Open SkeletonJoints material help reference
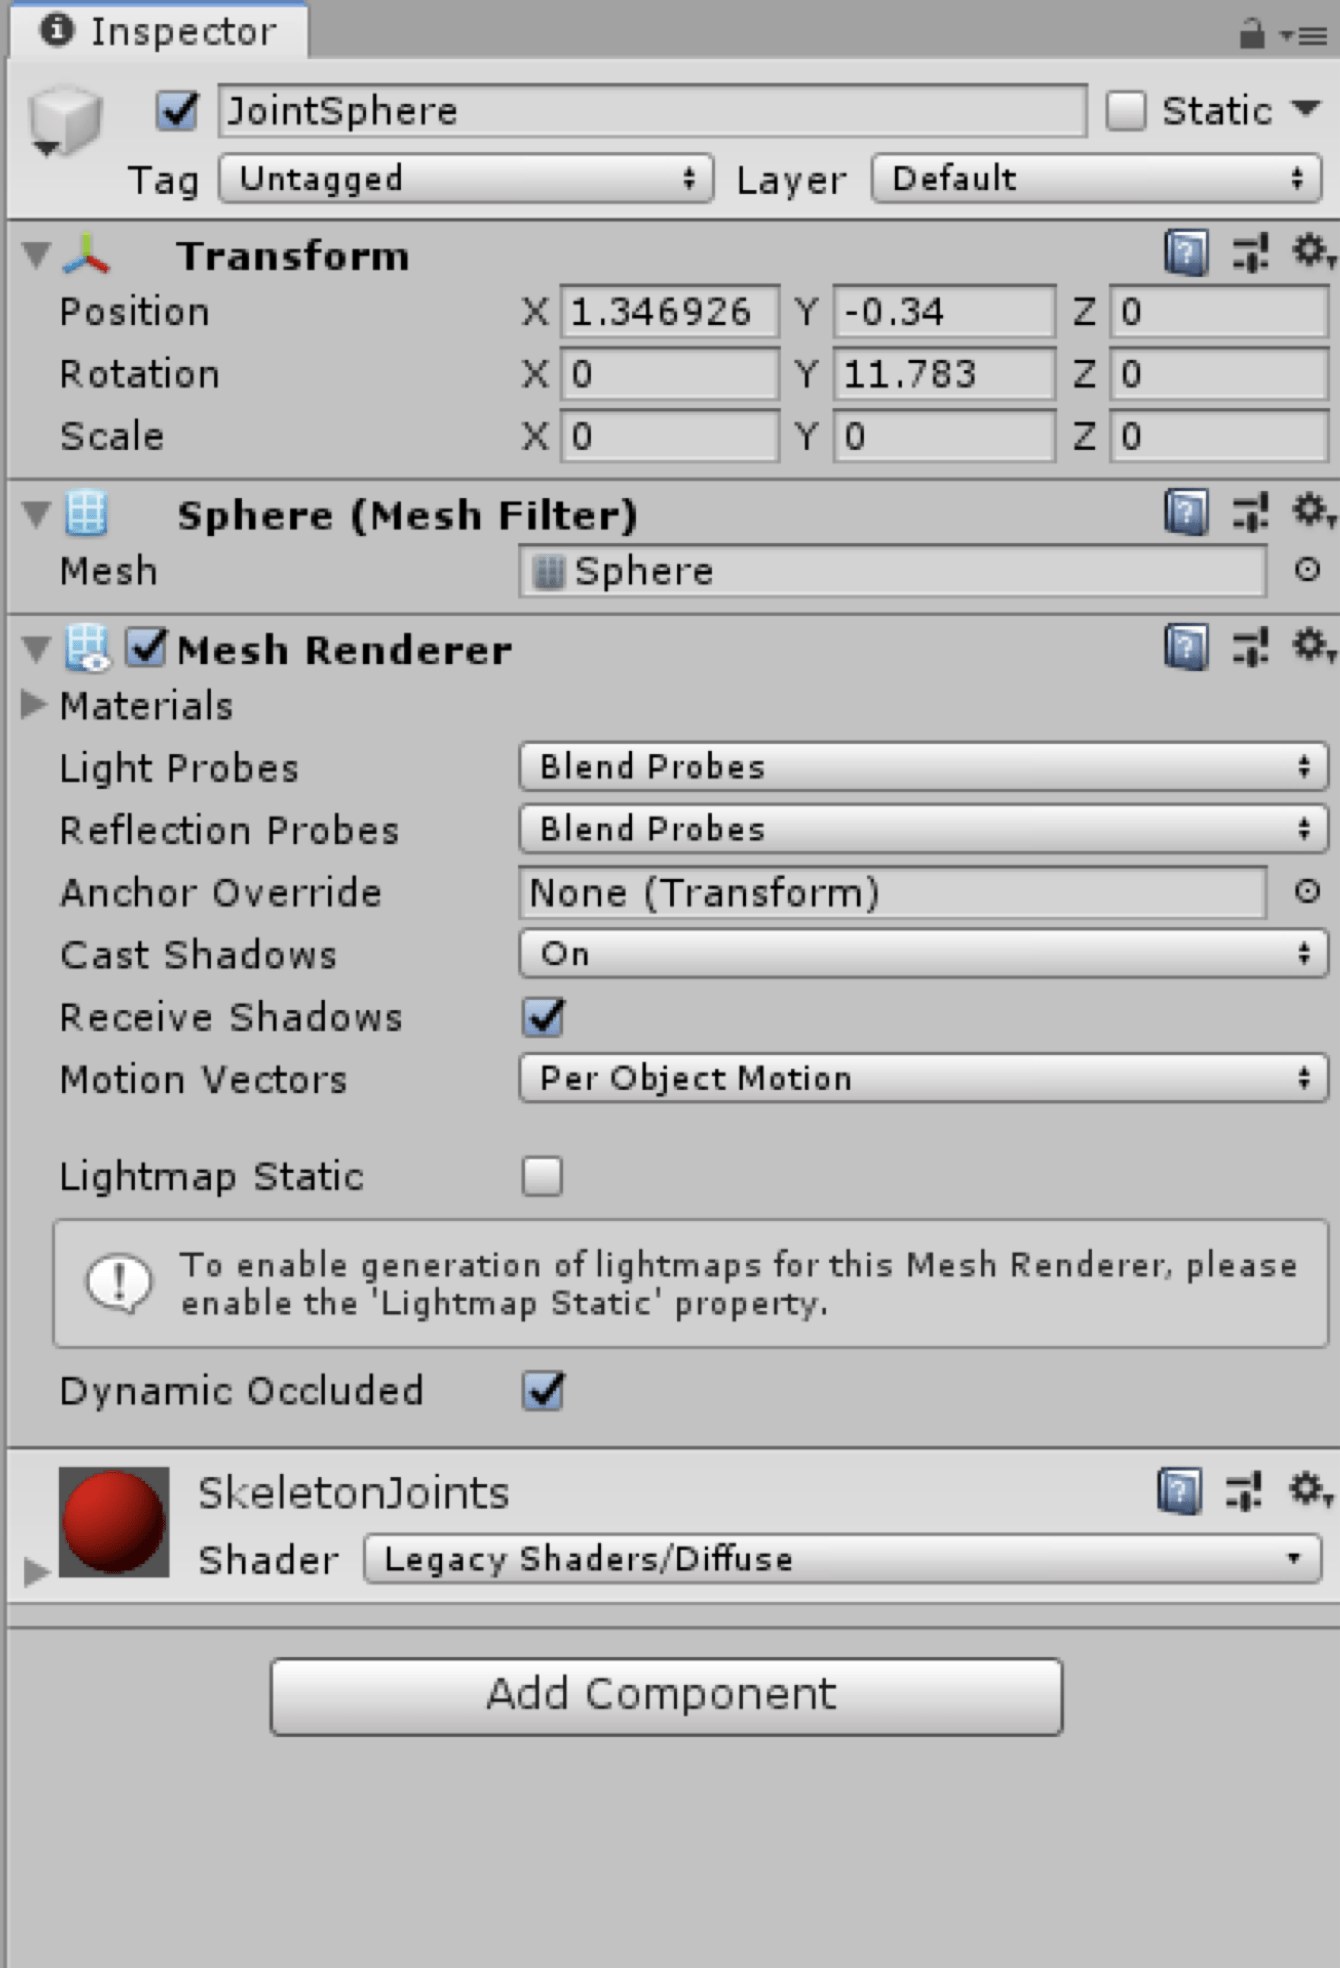The width and height of the screenshot is (1340, 1968). click(x=1179, y=1491)
